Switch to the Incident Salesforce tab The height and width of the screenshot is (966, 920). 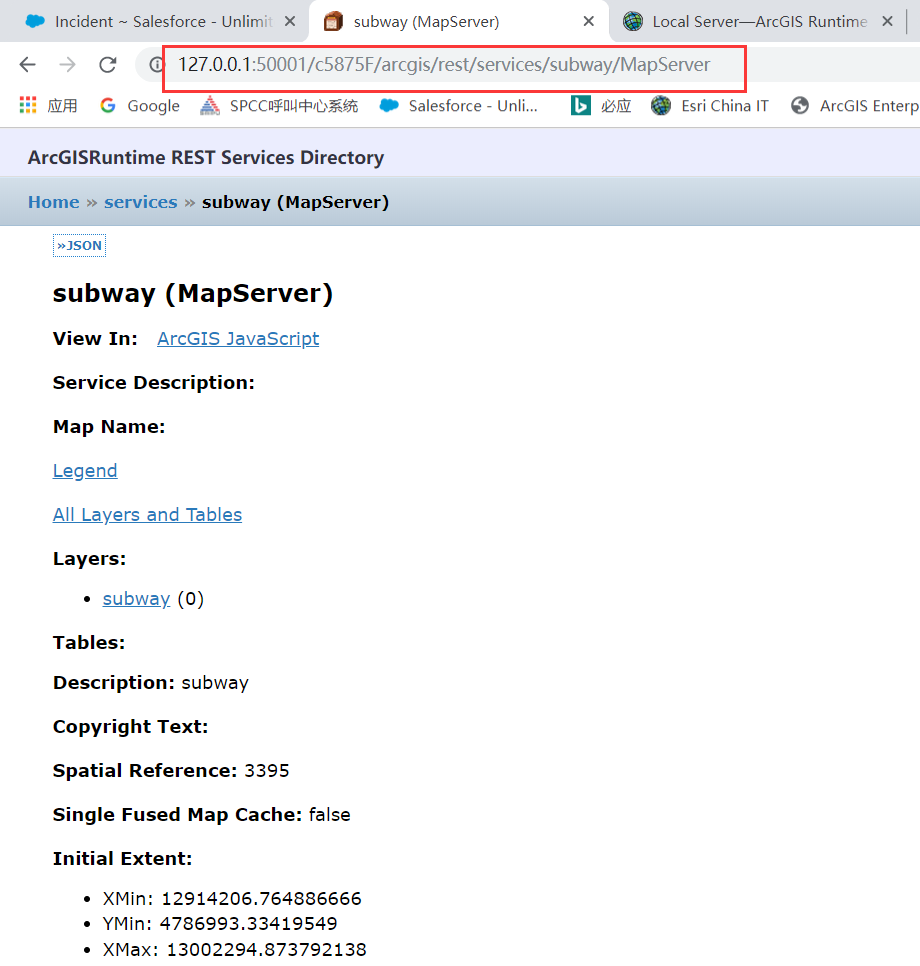click(150, 20)
